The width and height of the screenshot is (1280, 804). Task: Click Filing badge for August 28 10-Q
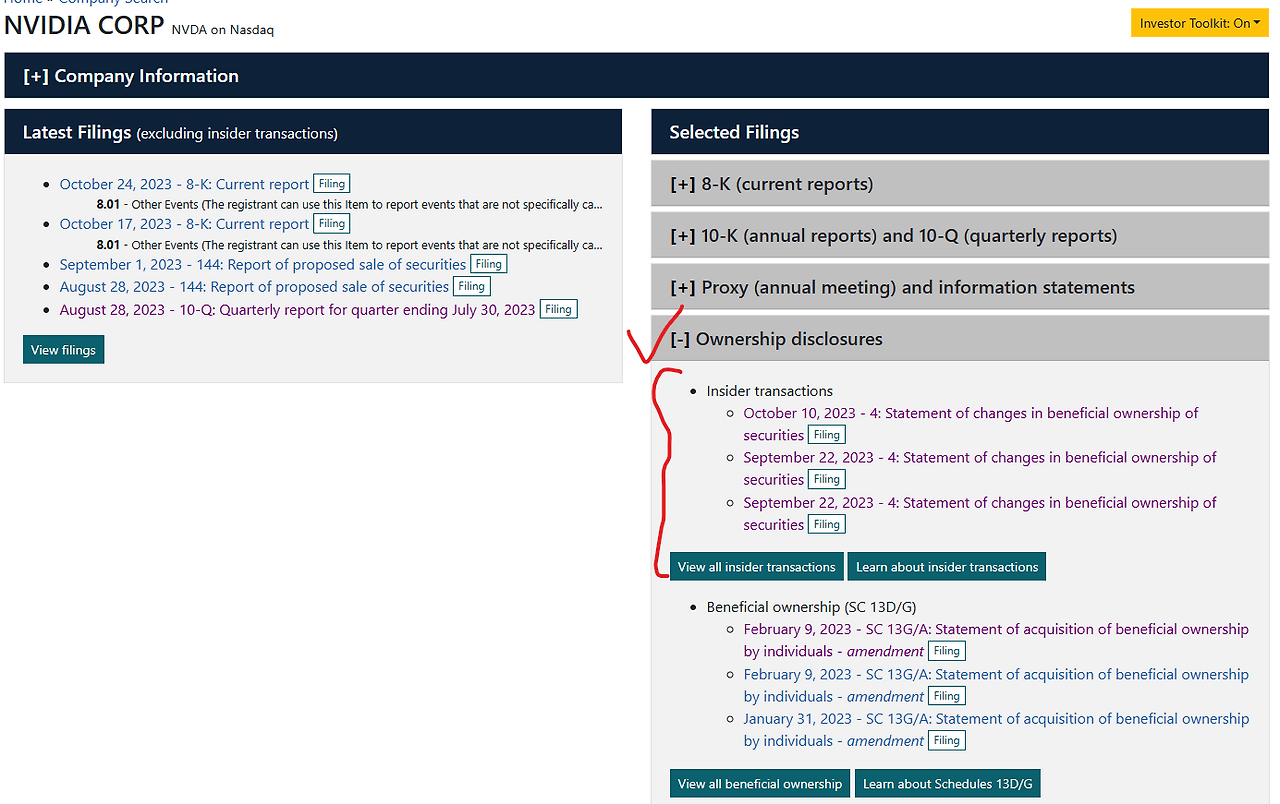click(558, 310)
